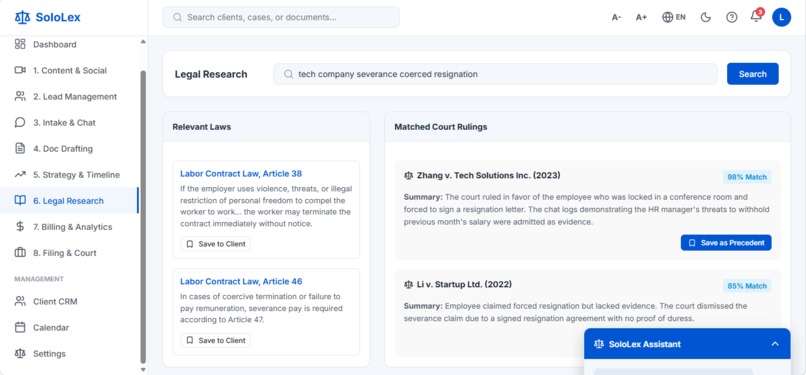Click the Calendar icon in sidebar
The width and height of the screenshot is (806, 375).
(20, 327)
